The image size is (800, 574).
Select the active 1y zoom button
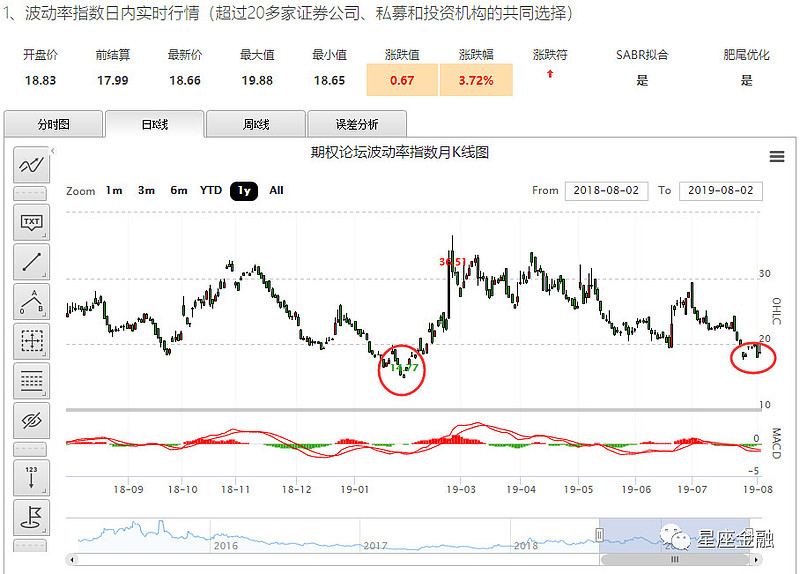[244, 191]
